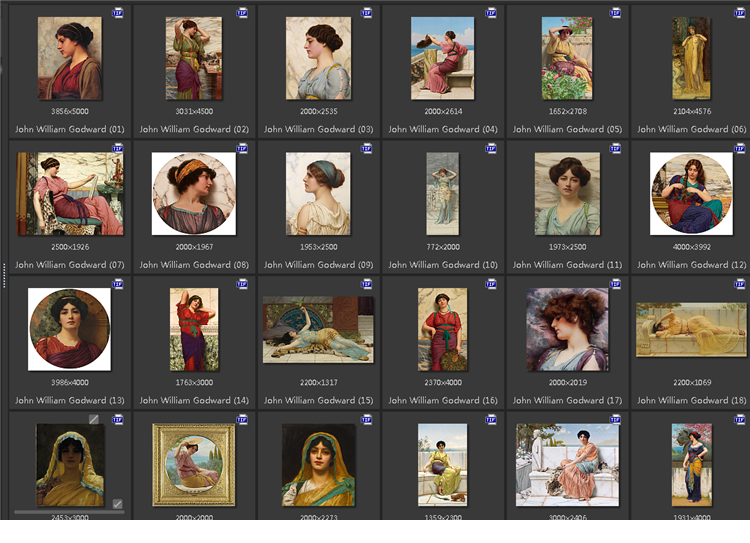Select the John William Godward (02) thumbnail

click(194, 58)
